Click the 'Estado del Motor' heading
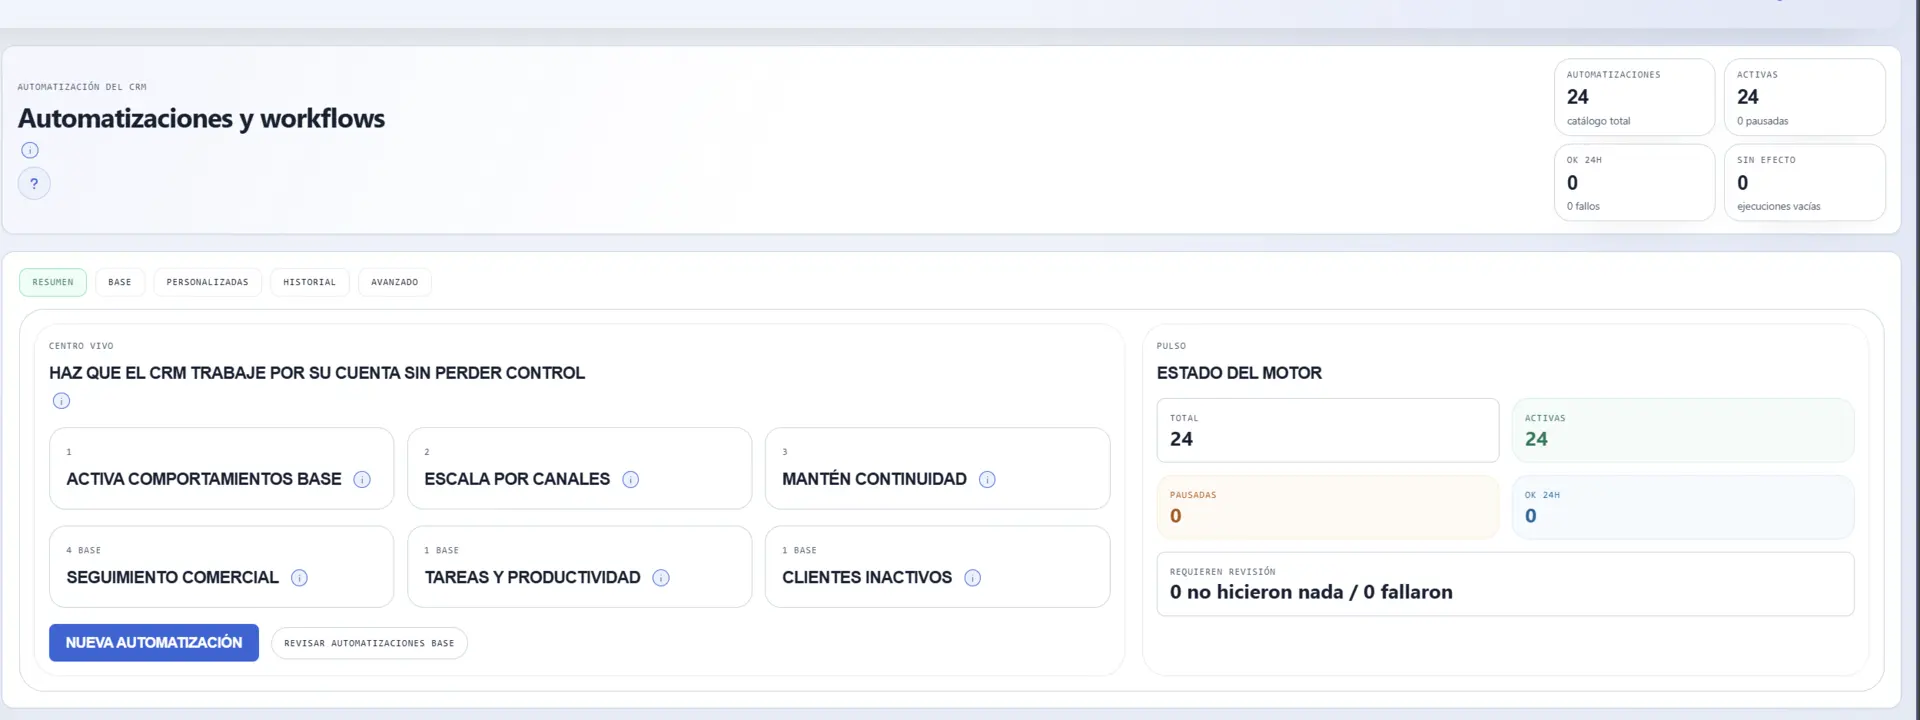Screen dimensions: 1920x720 coord(1239,373)
